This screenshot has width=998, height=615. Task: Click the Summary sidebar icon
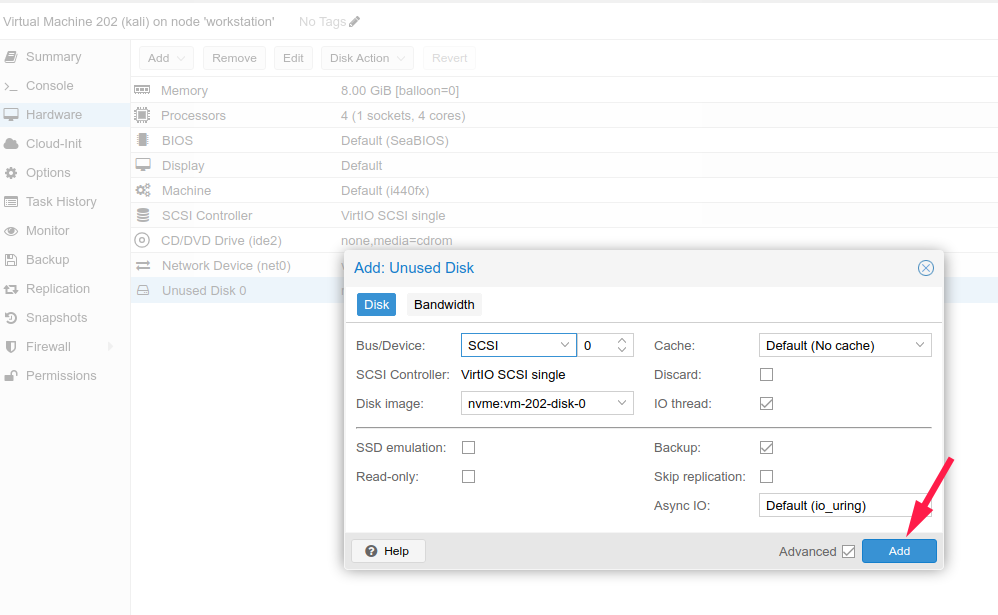pyautogui.click(x=11, y=57)
